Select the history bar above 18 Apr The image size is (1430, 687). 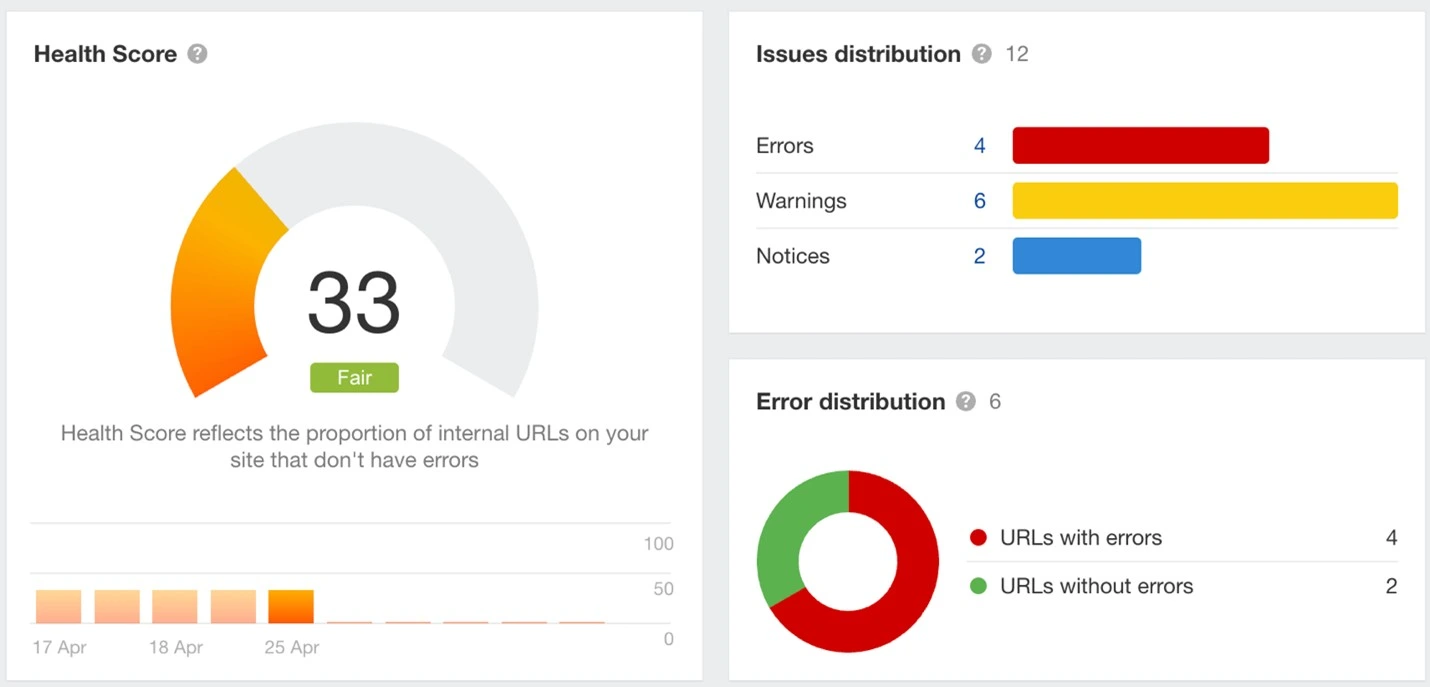click(x=175, y=606)
